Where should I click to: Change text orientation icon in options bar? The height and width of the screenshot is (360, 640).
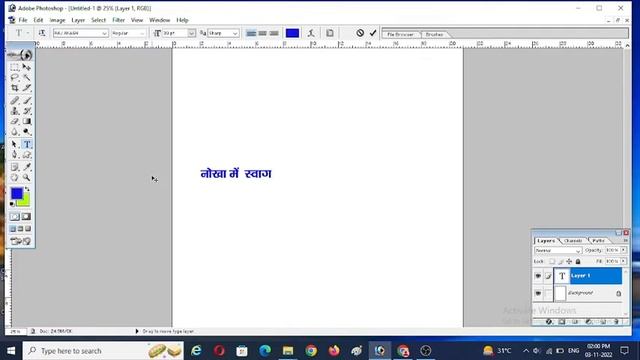point(42,33)
